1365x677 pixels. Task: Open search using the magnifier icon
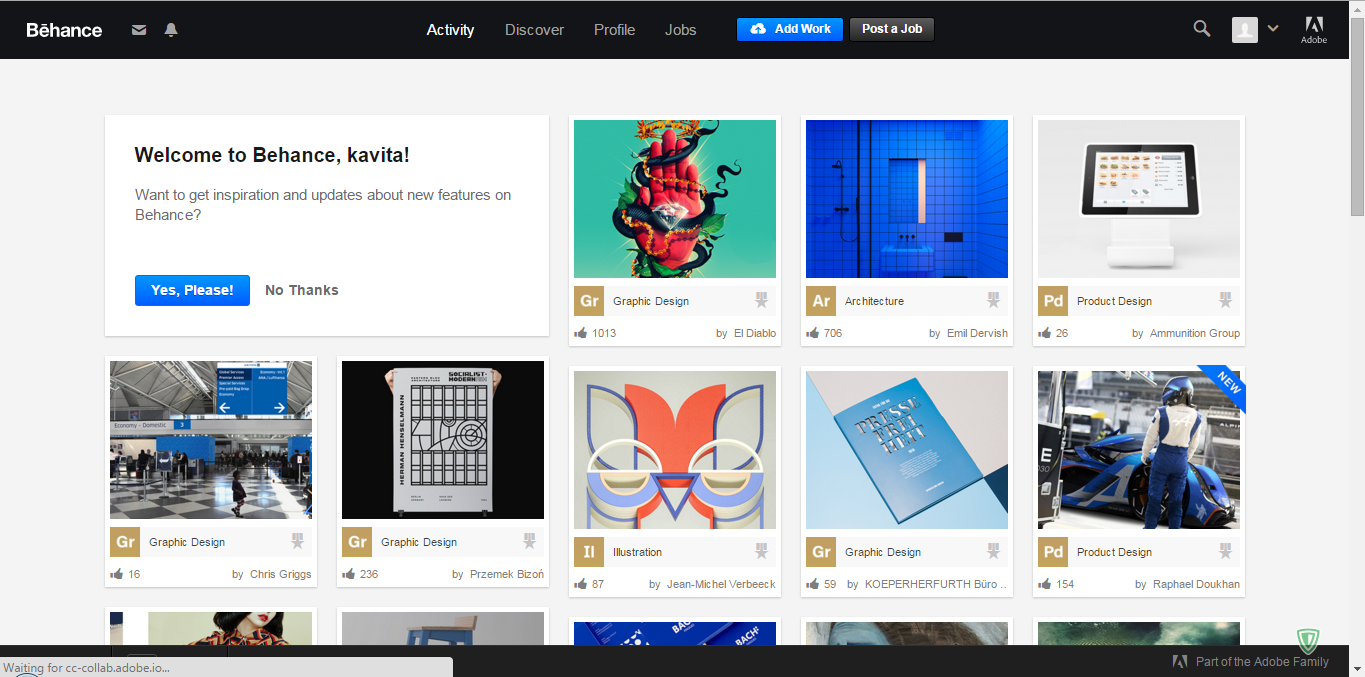(x=1201, y=29)
